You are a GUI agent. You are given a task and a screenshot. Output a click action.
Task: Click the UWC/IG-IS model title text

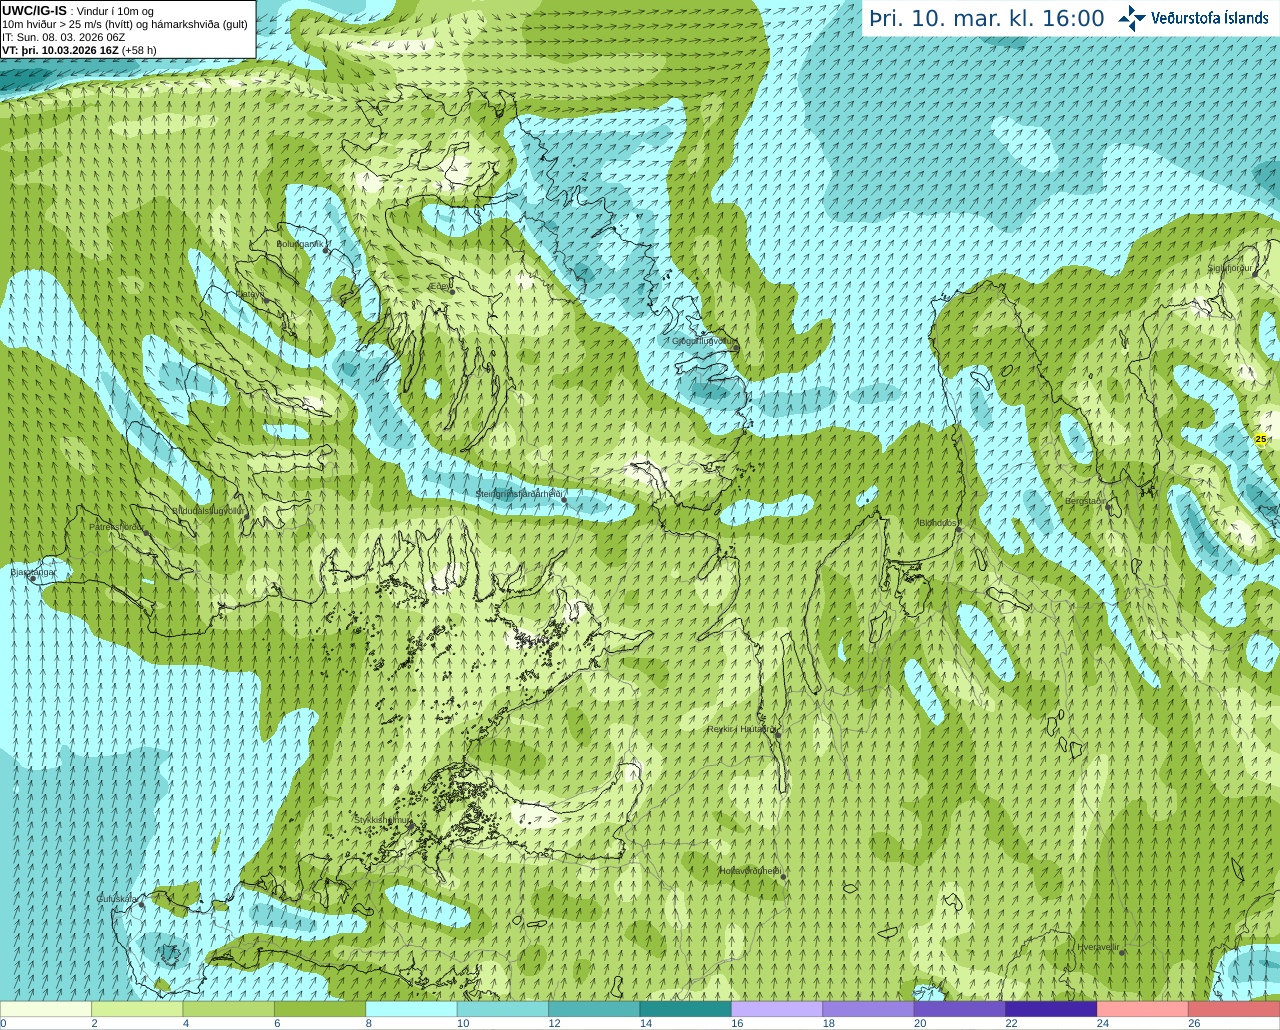(x=35, y=10)
